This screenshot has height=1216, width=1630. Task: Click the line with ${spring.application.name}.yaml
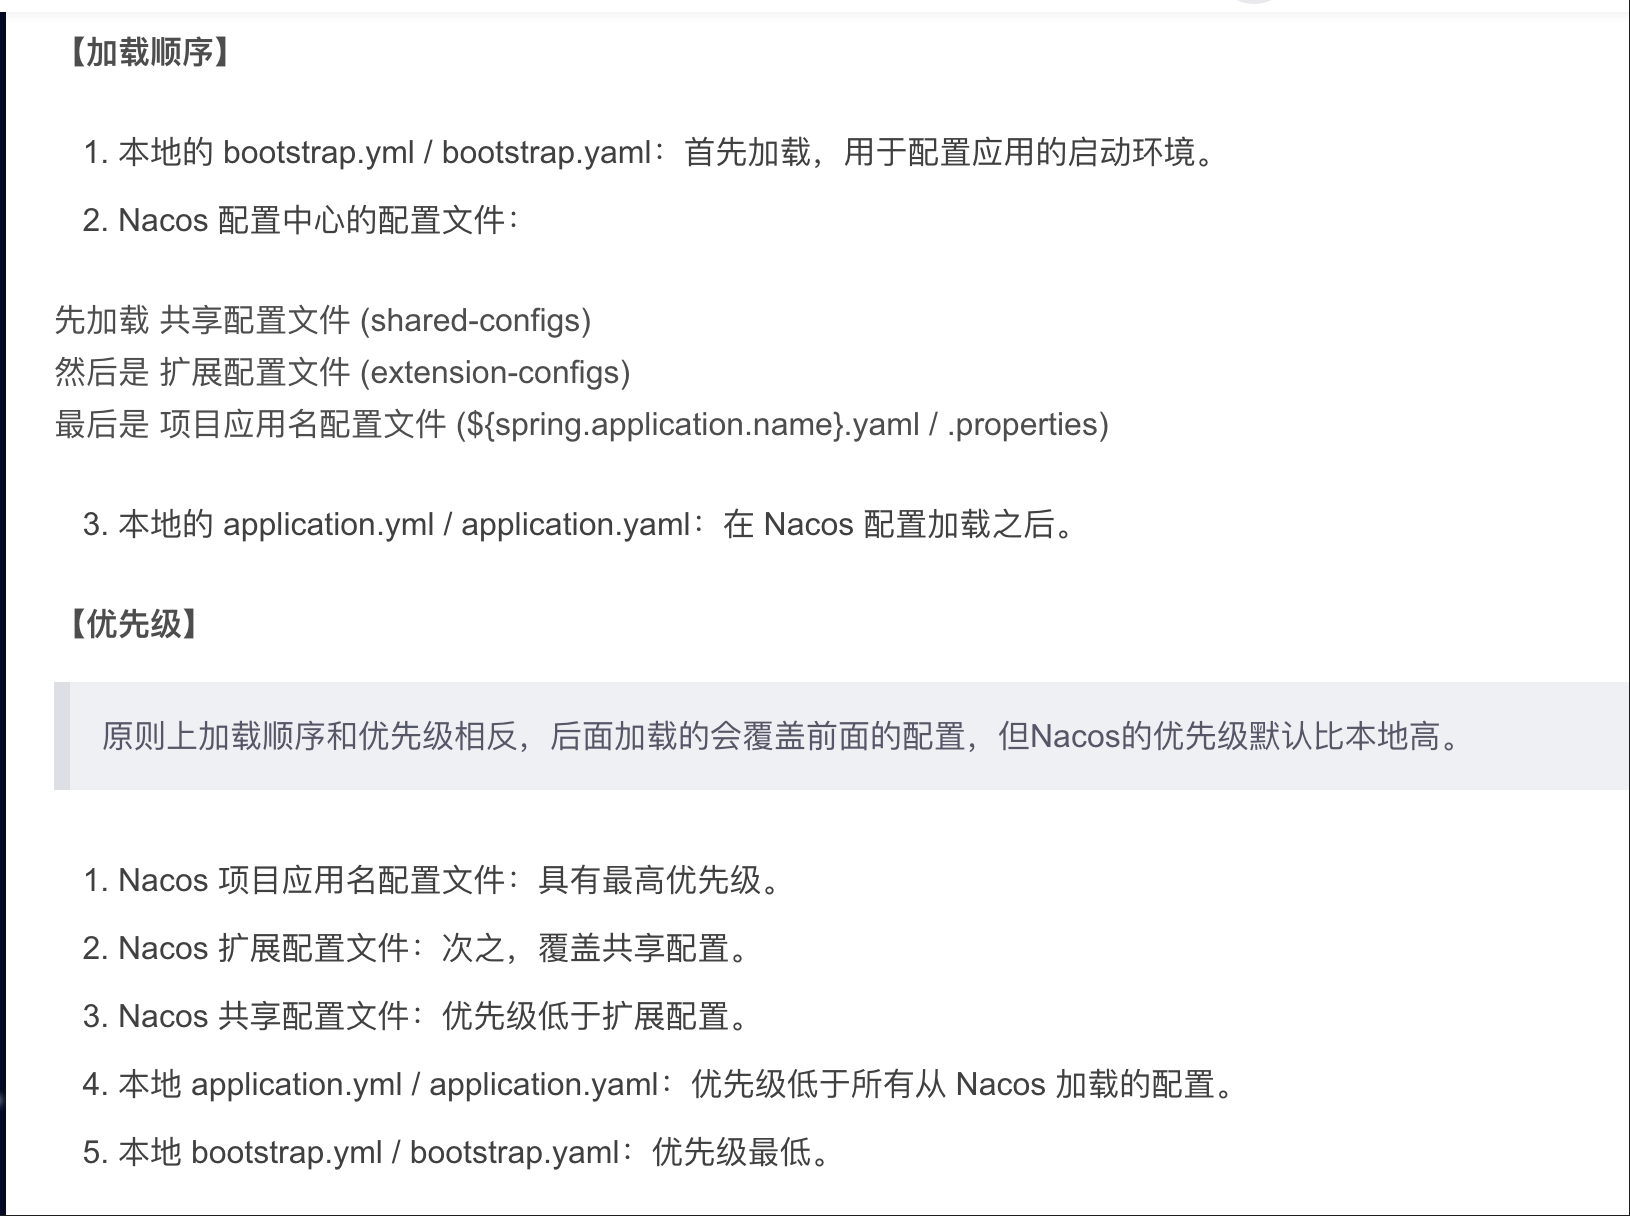click(582, 425)
